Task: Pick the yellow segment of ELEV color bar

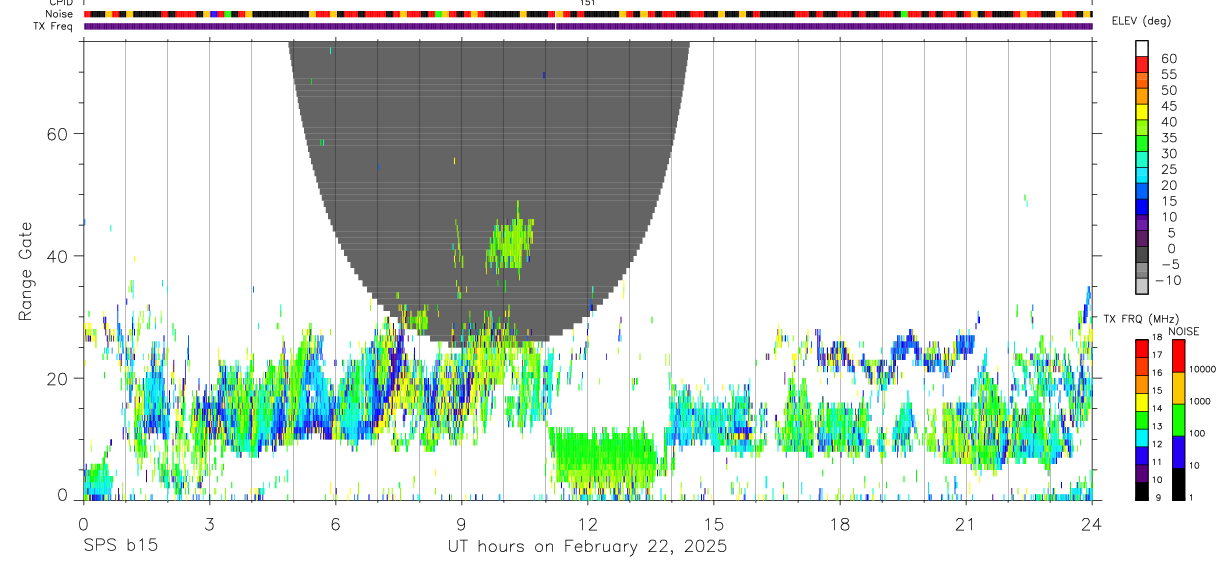Action: [x=1142, y=111]
